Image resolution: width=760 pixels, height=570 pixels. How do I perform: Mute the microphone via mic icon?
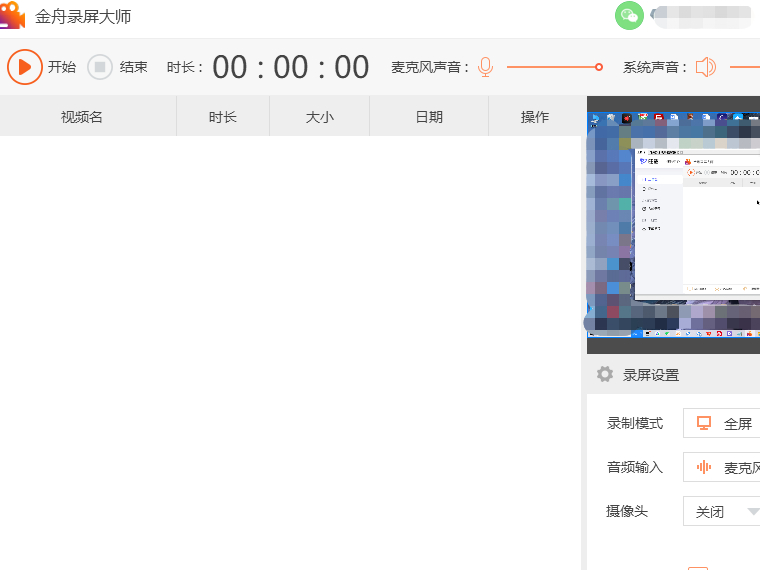(485, 67)
